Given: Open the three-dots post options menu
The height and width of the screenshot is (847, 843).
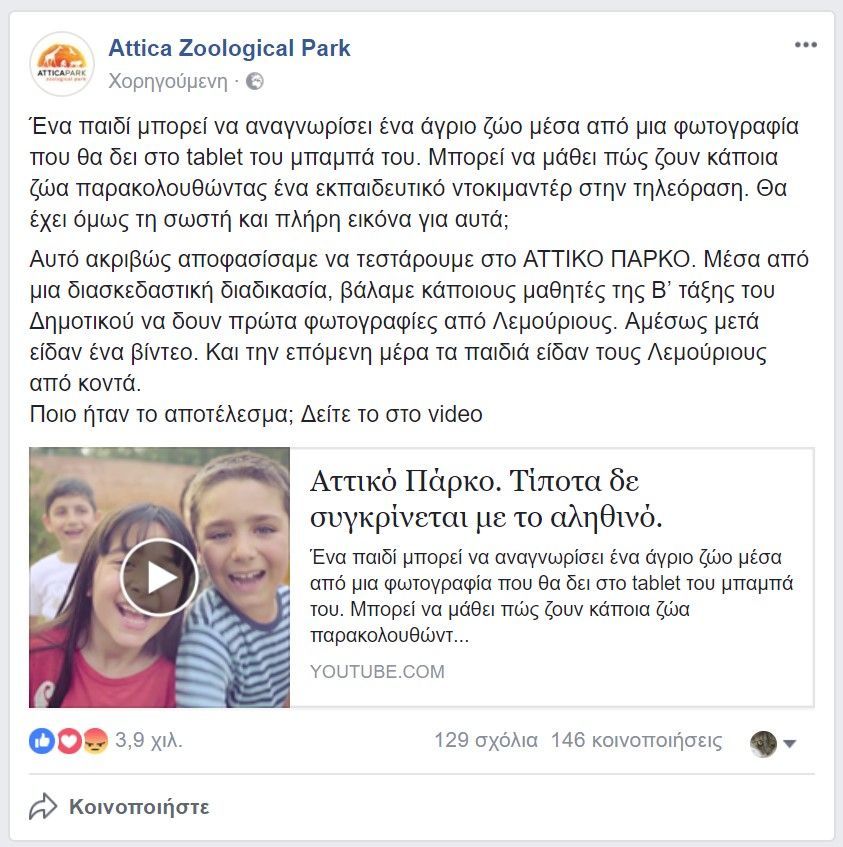Looking at the screenshot, I should click(805, 45).
